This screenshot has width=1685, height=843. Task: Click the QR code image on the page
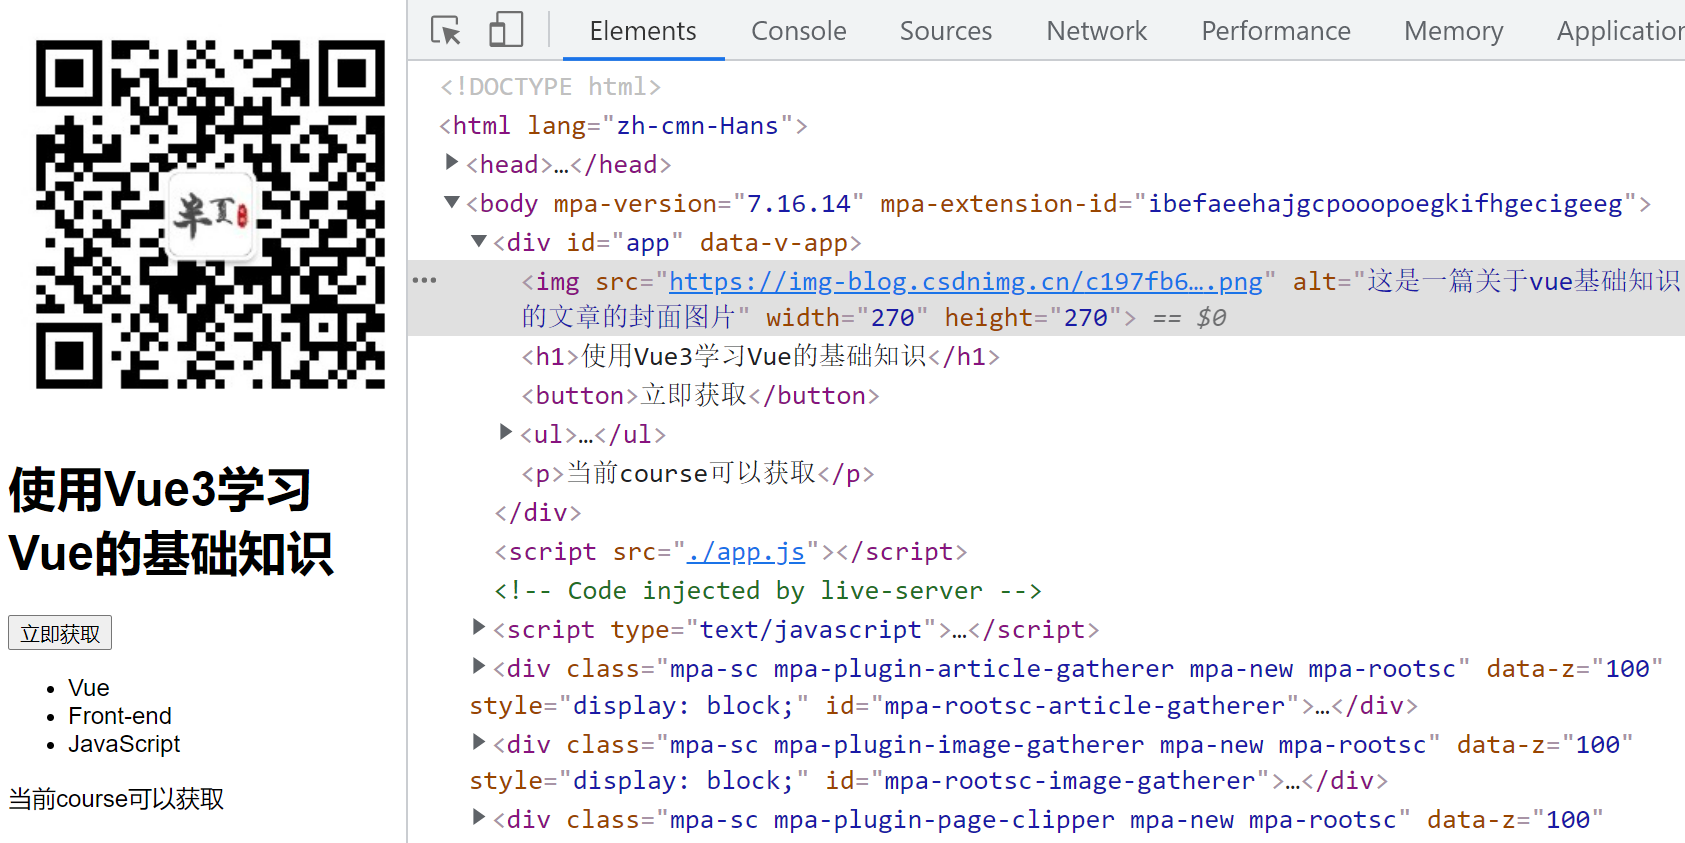(210, 215)
